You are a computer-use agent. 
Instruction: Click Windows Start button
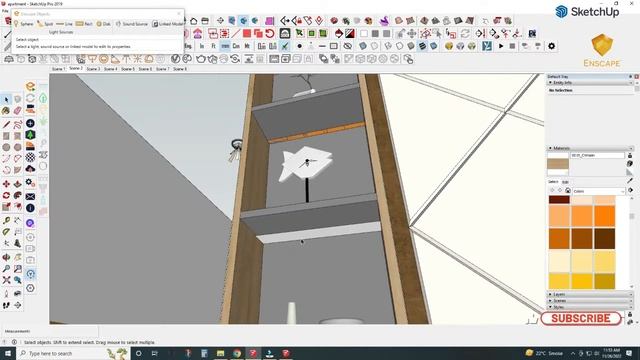point(8,353)
